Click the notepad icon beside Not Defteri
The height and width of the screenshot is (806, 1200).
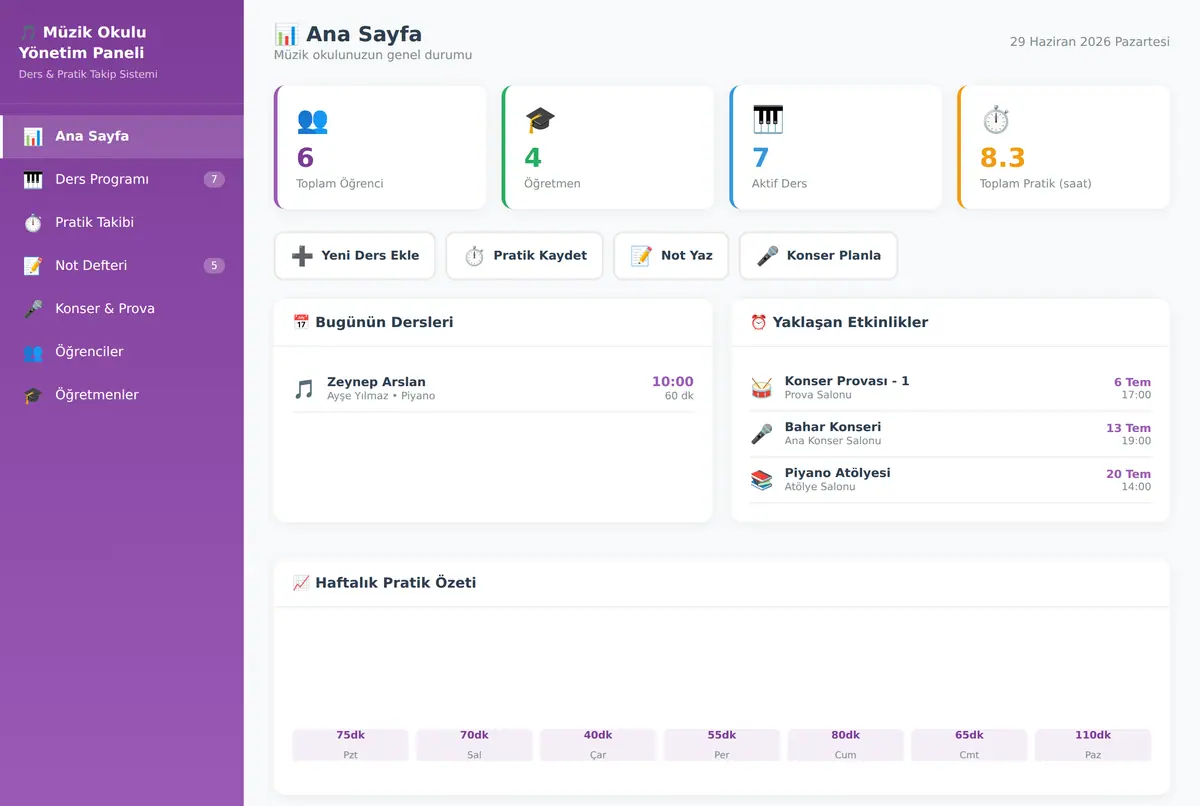(x=33, y=266)
